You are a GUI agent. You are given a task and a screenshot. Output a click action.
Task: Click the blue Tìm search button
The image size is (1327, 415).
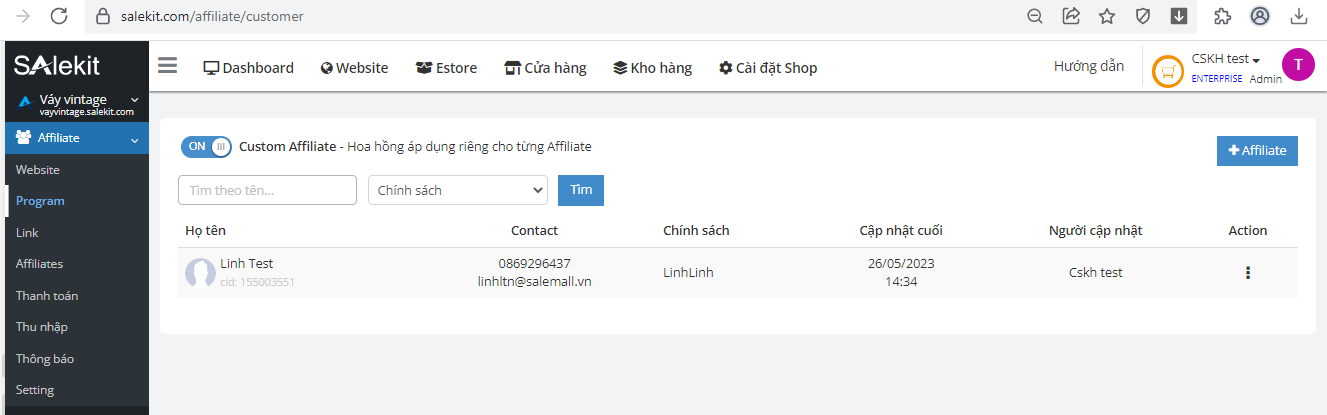[580, 190]
